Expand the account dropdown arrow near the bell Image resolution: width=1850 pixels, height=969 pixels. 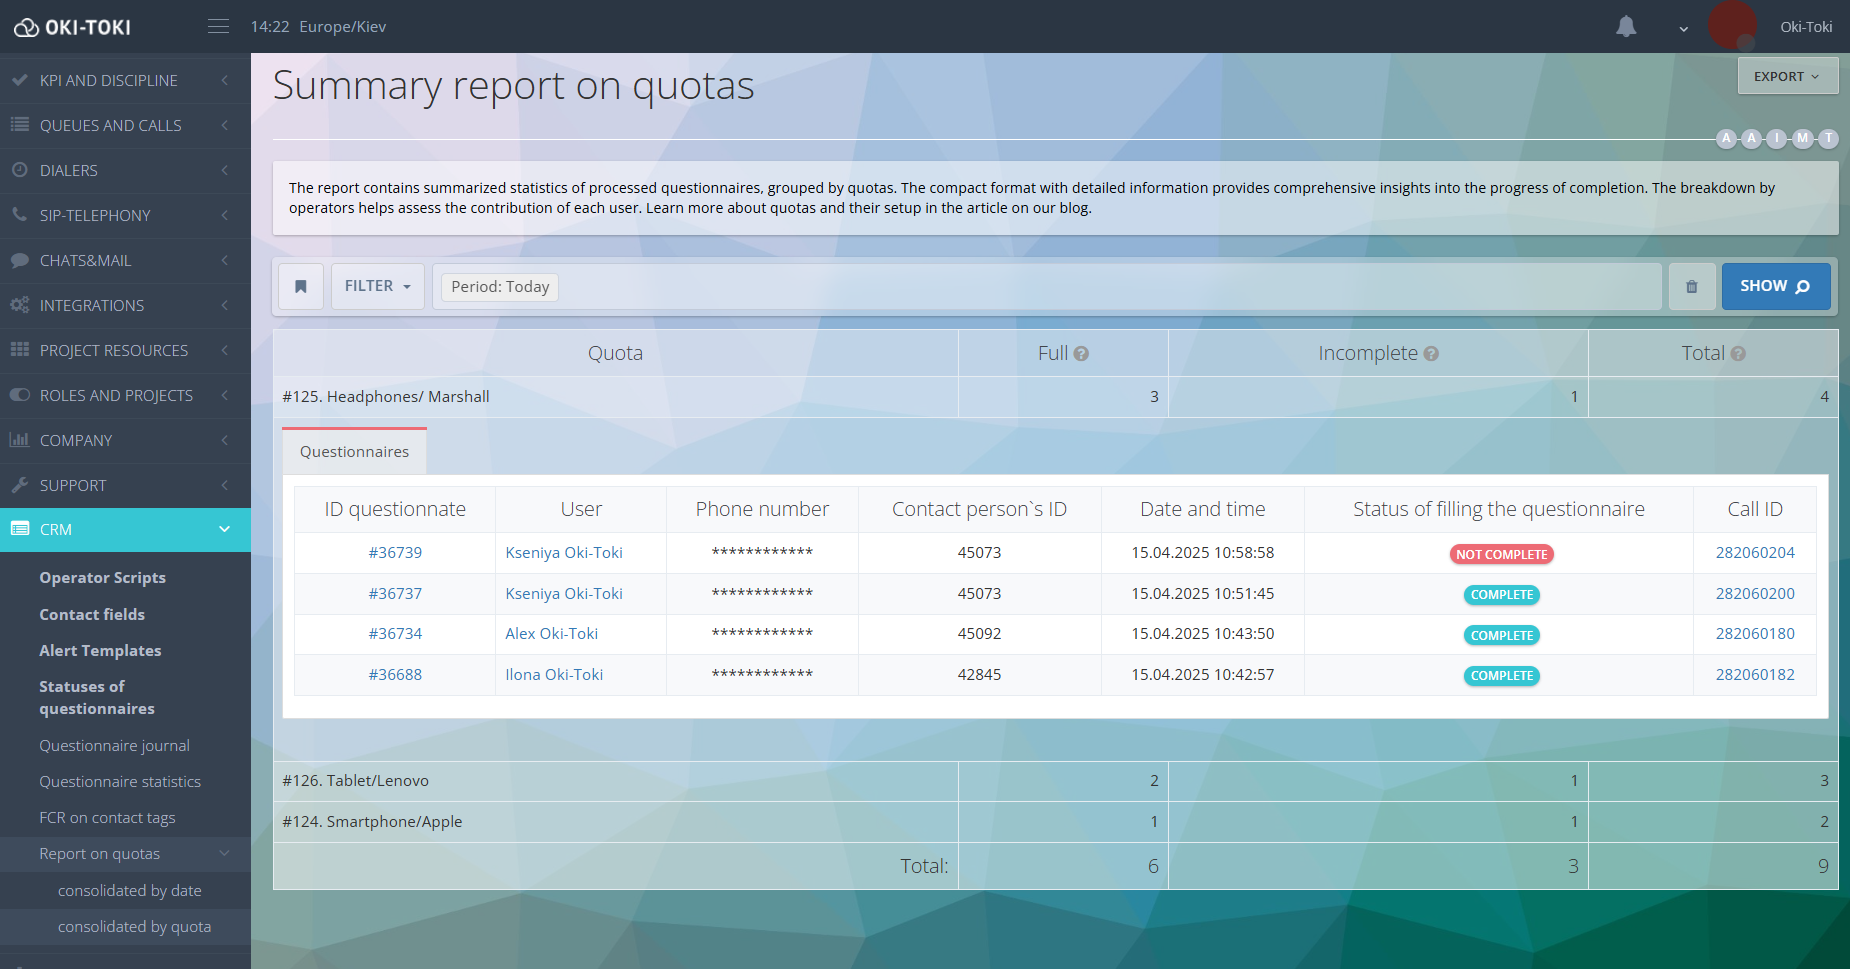pos(1684,29)
